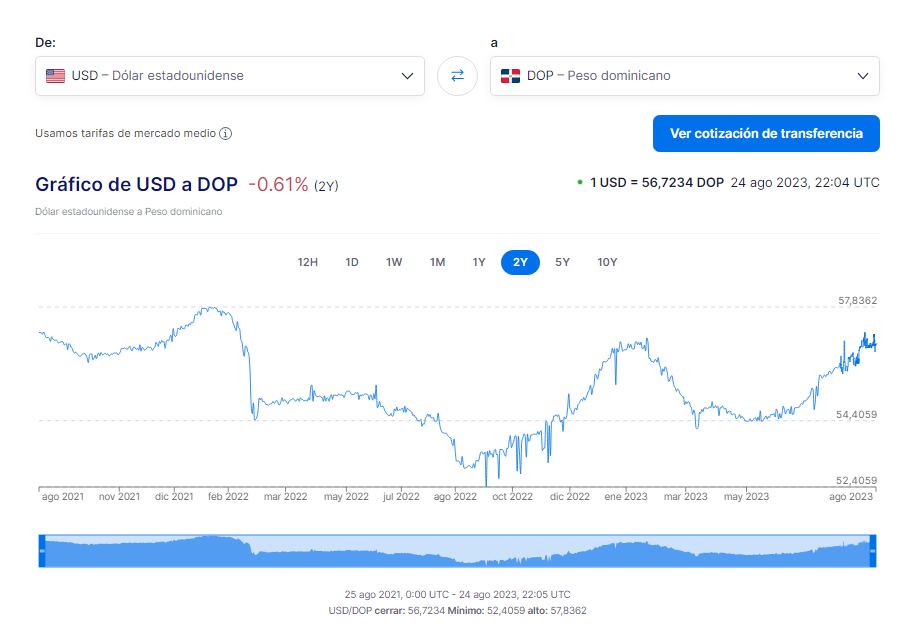The width and height of the screenshot is (906, 644).
Task: Click the US flag icon
Action: click(x=55, y=76)
